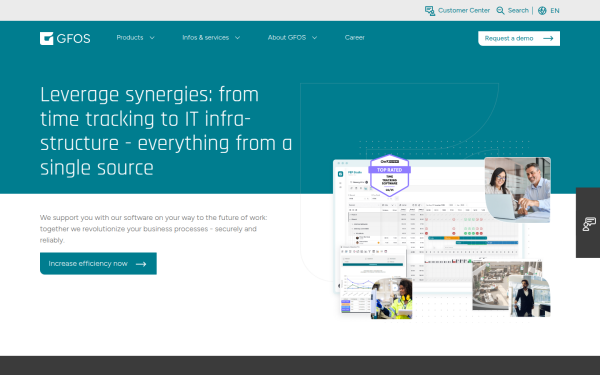This screenshot has height=375, width=600.
Task: Click the Search magnifier icon
Action: point(500,11)
